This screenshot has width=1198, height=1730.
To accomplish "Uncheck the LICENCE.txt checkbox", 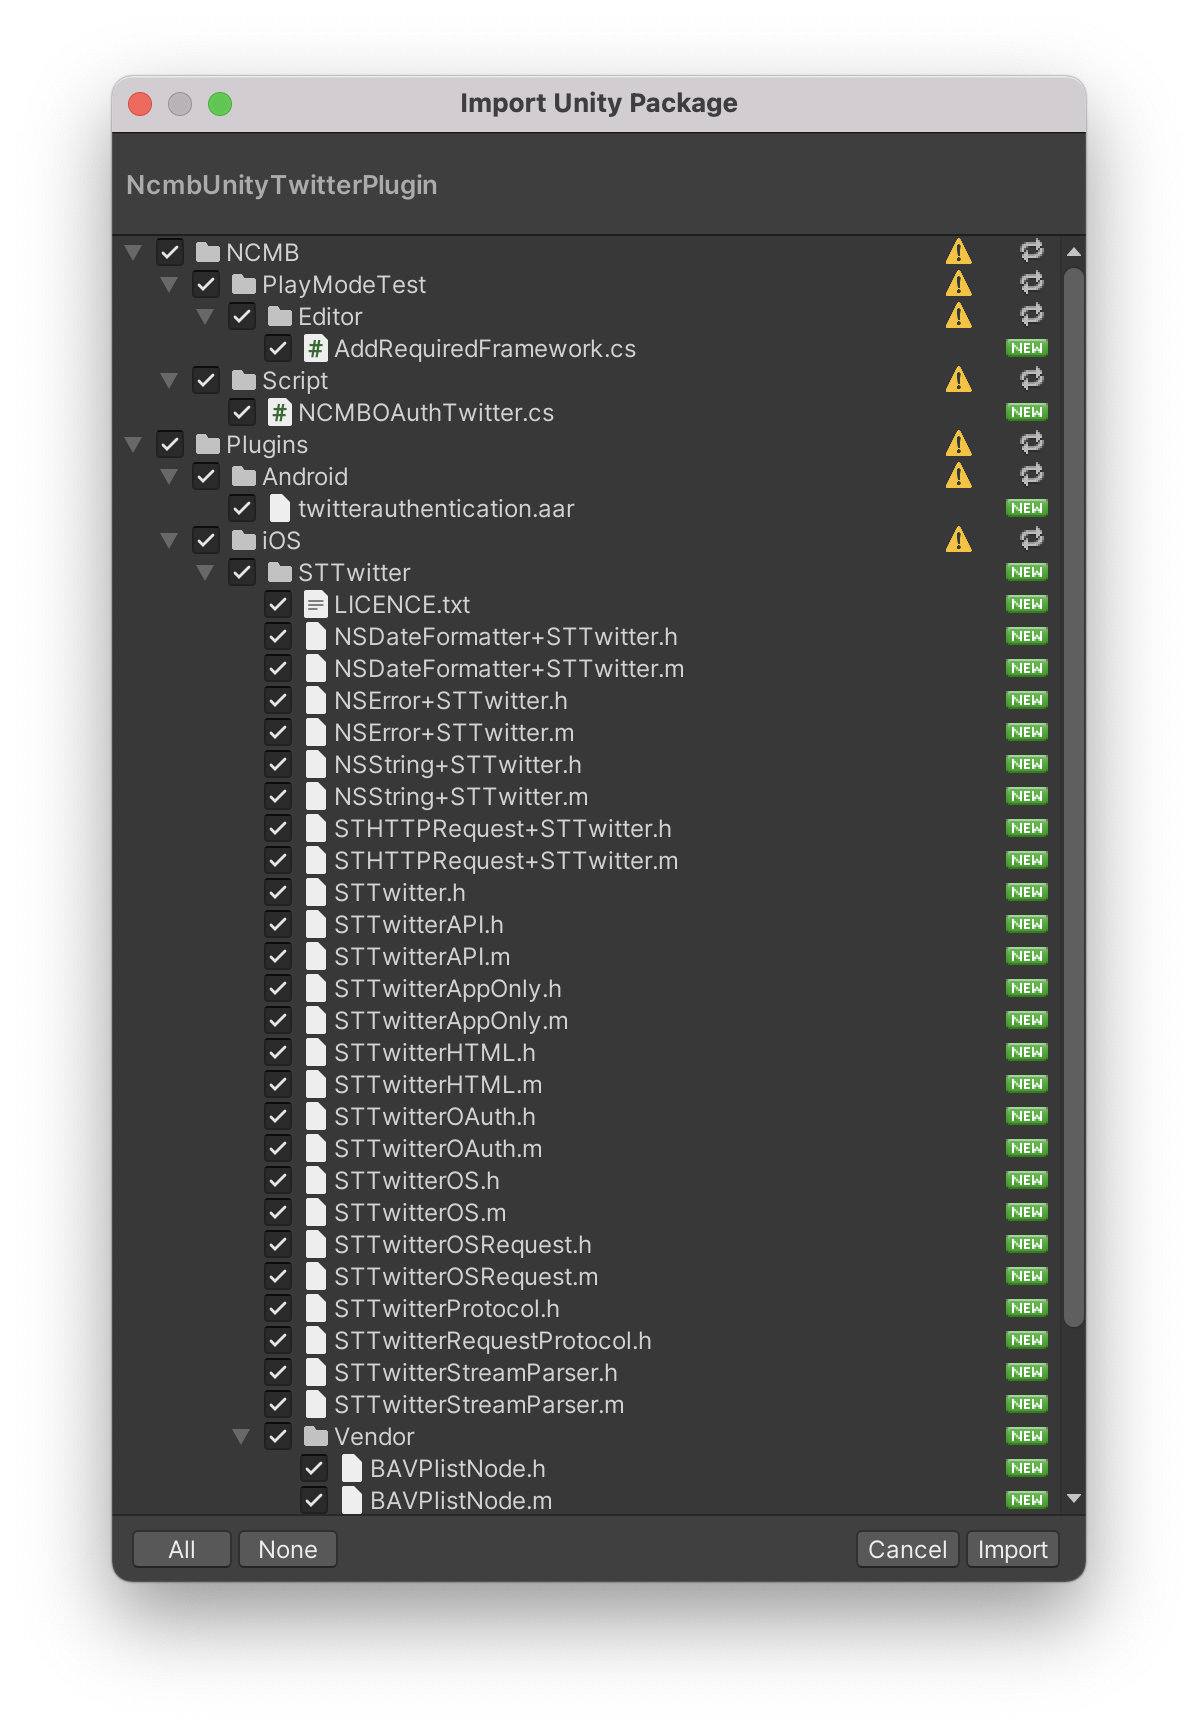I will (278, 604).
